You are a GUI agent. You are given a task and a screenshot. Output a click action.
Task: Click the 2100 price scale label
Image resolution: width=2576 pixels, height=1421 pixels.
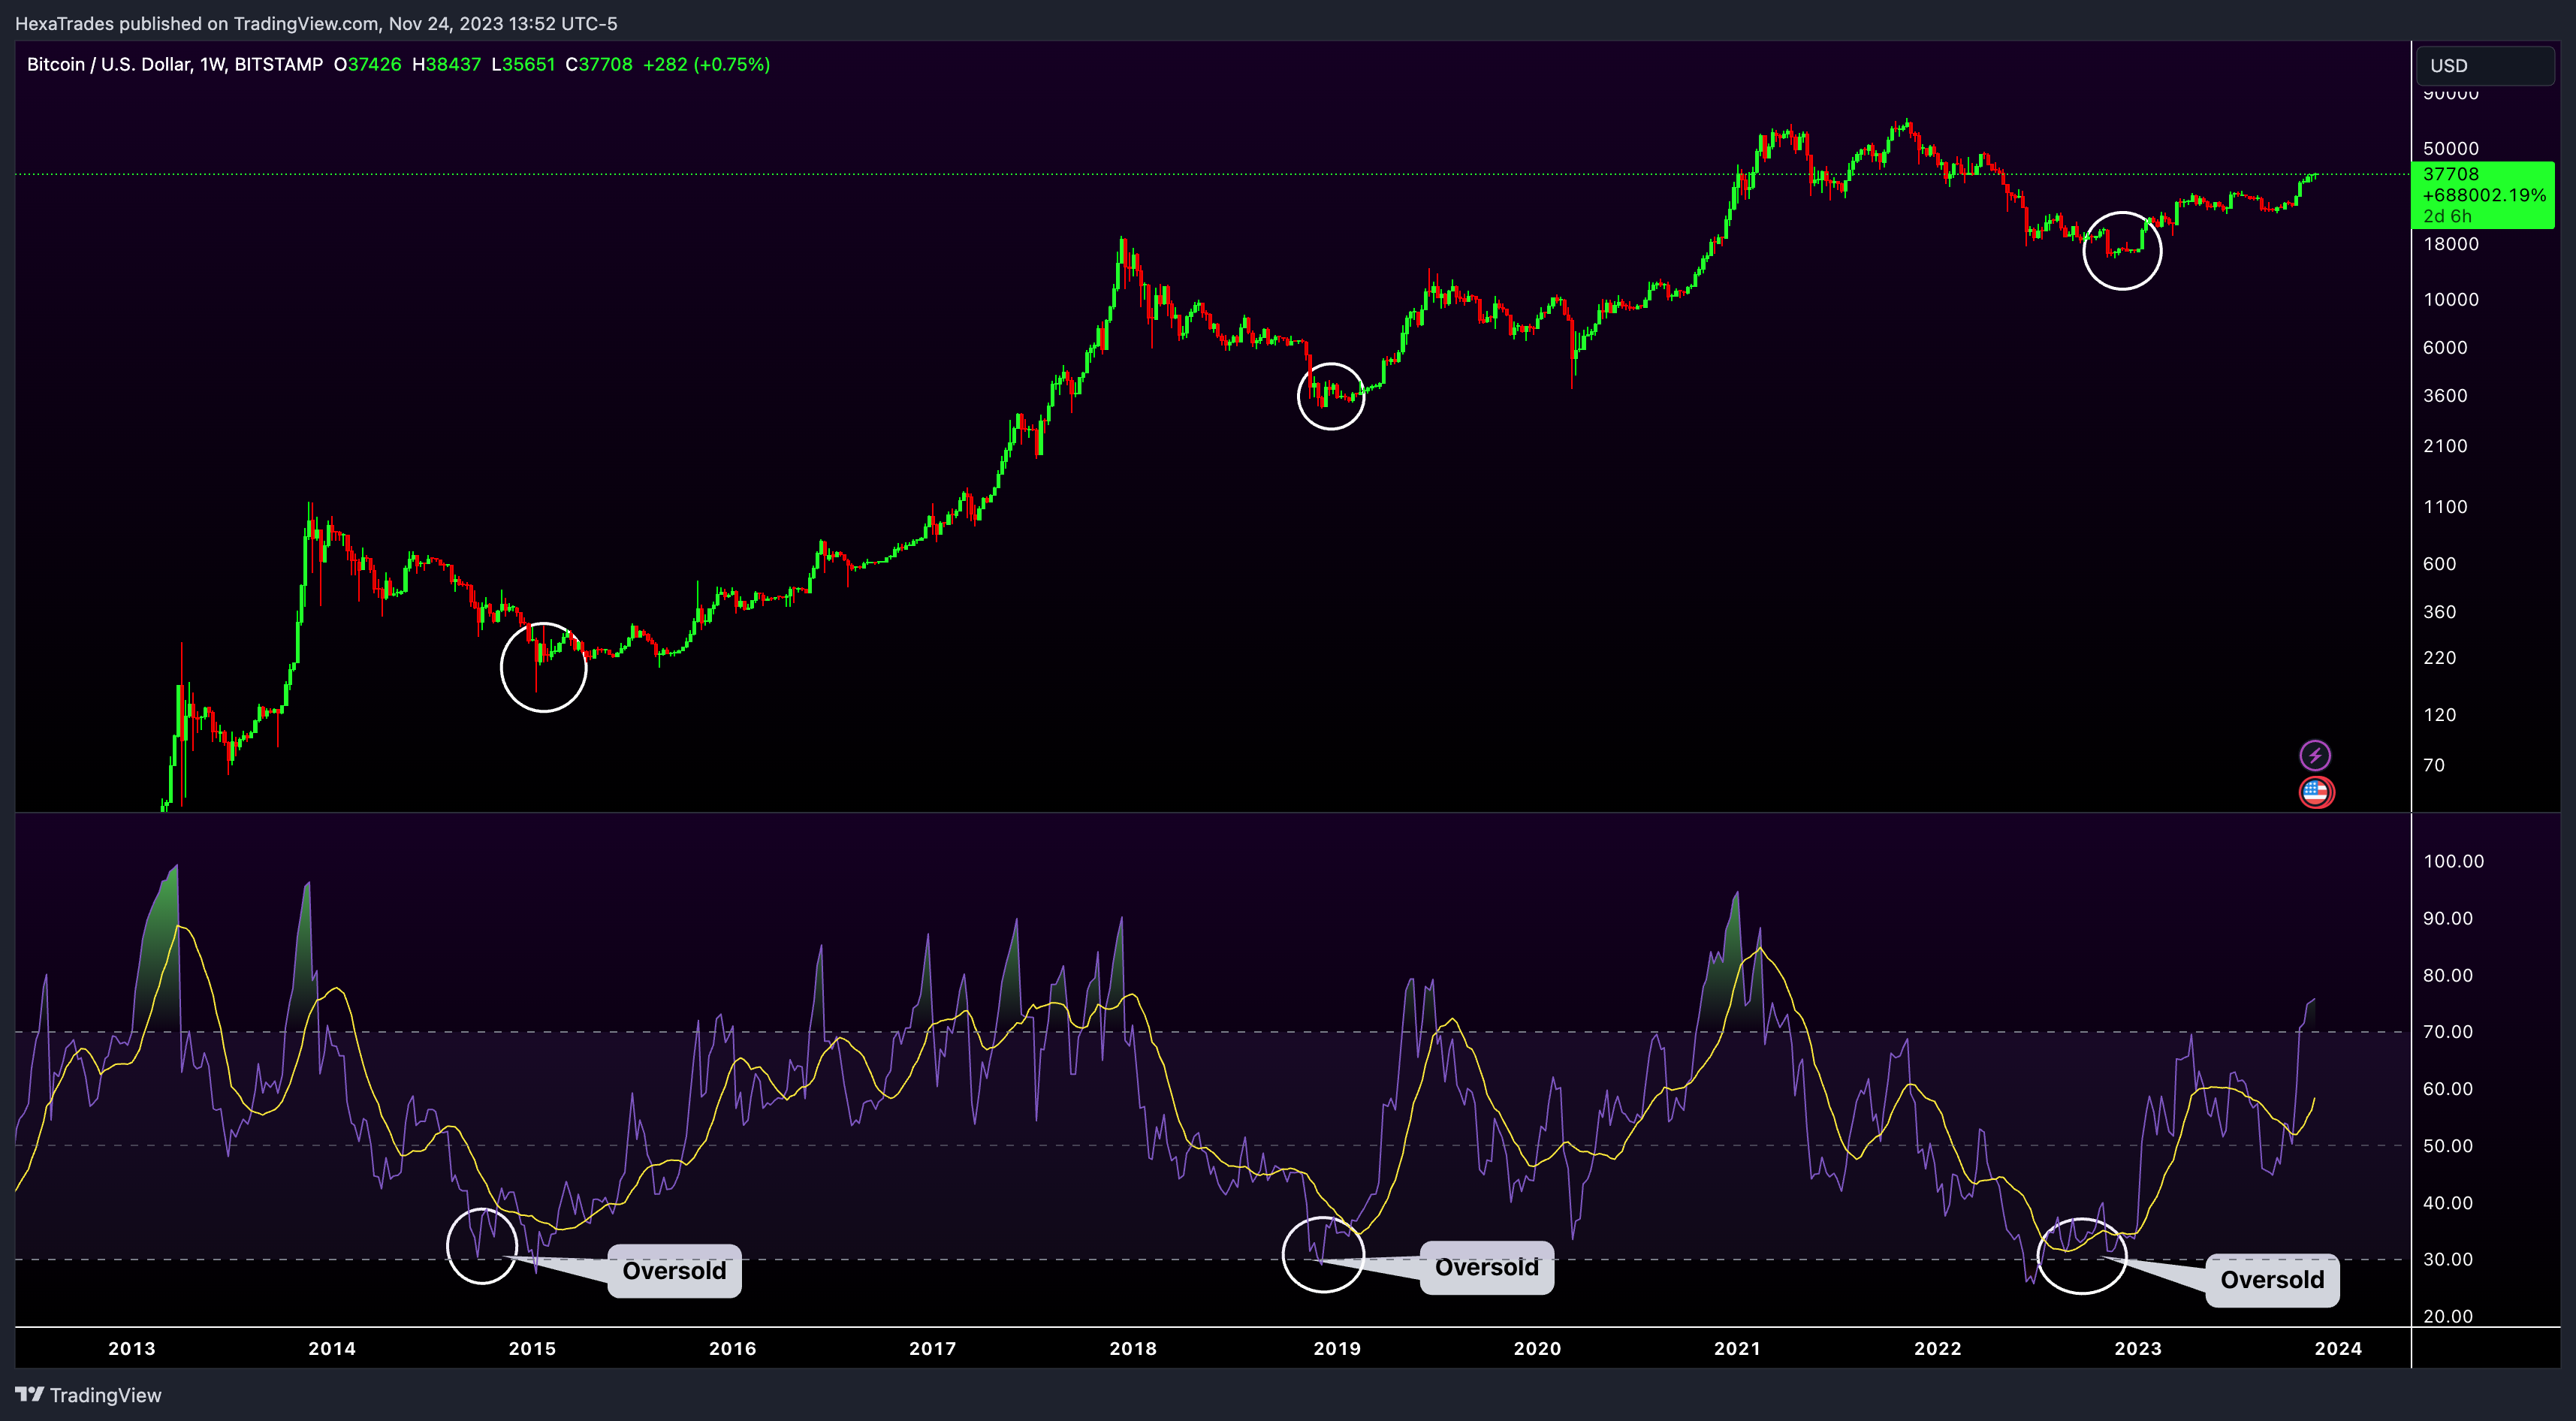[2445, 446]
